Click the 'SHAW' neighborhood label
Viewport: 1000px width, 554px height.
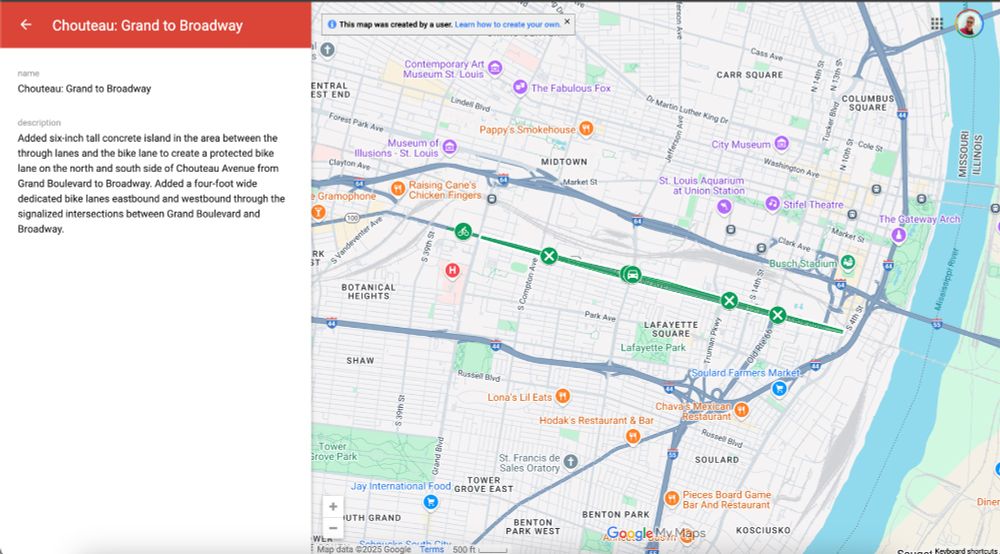click(360, 360)
